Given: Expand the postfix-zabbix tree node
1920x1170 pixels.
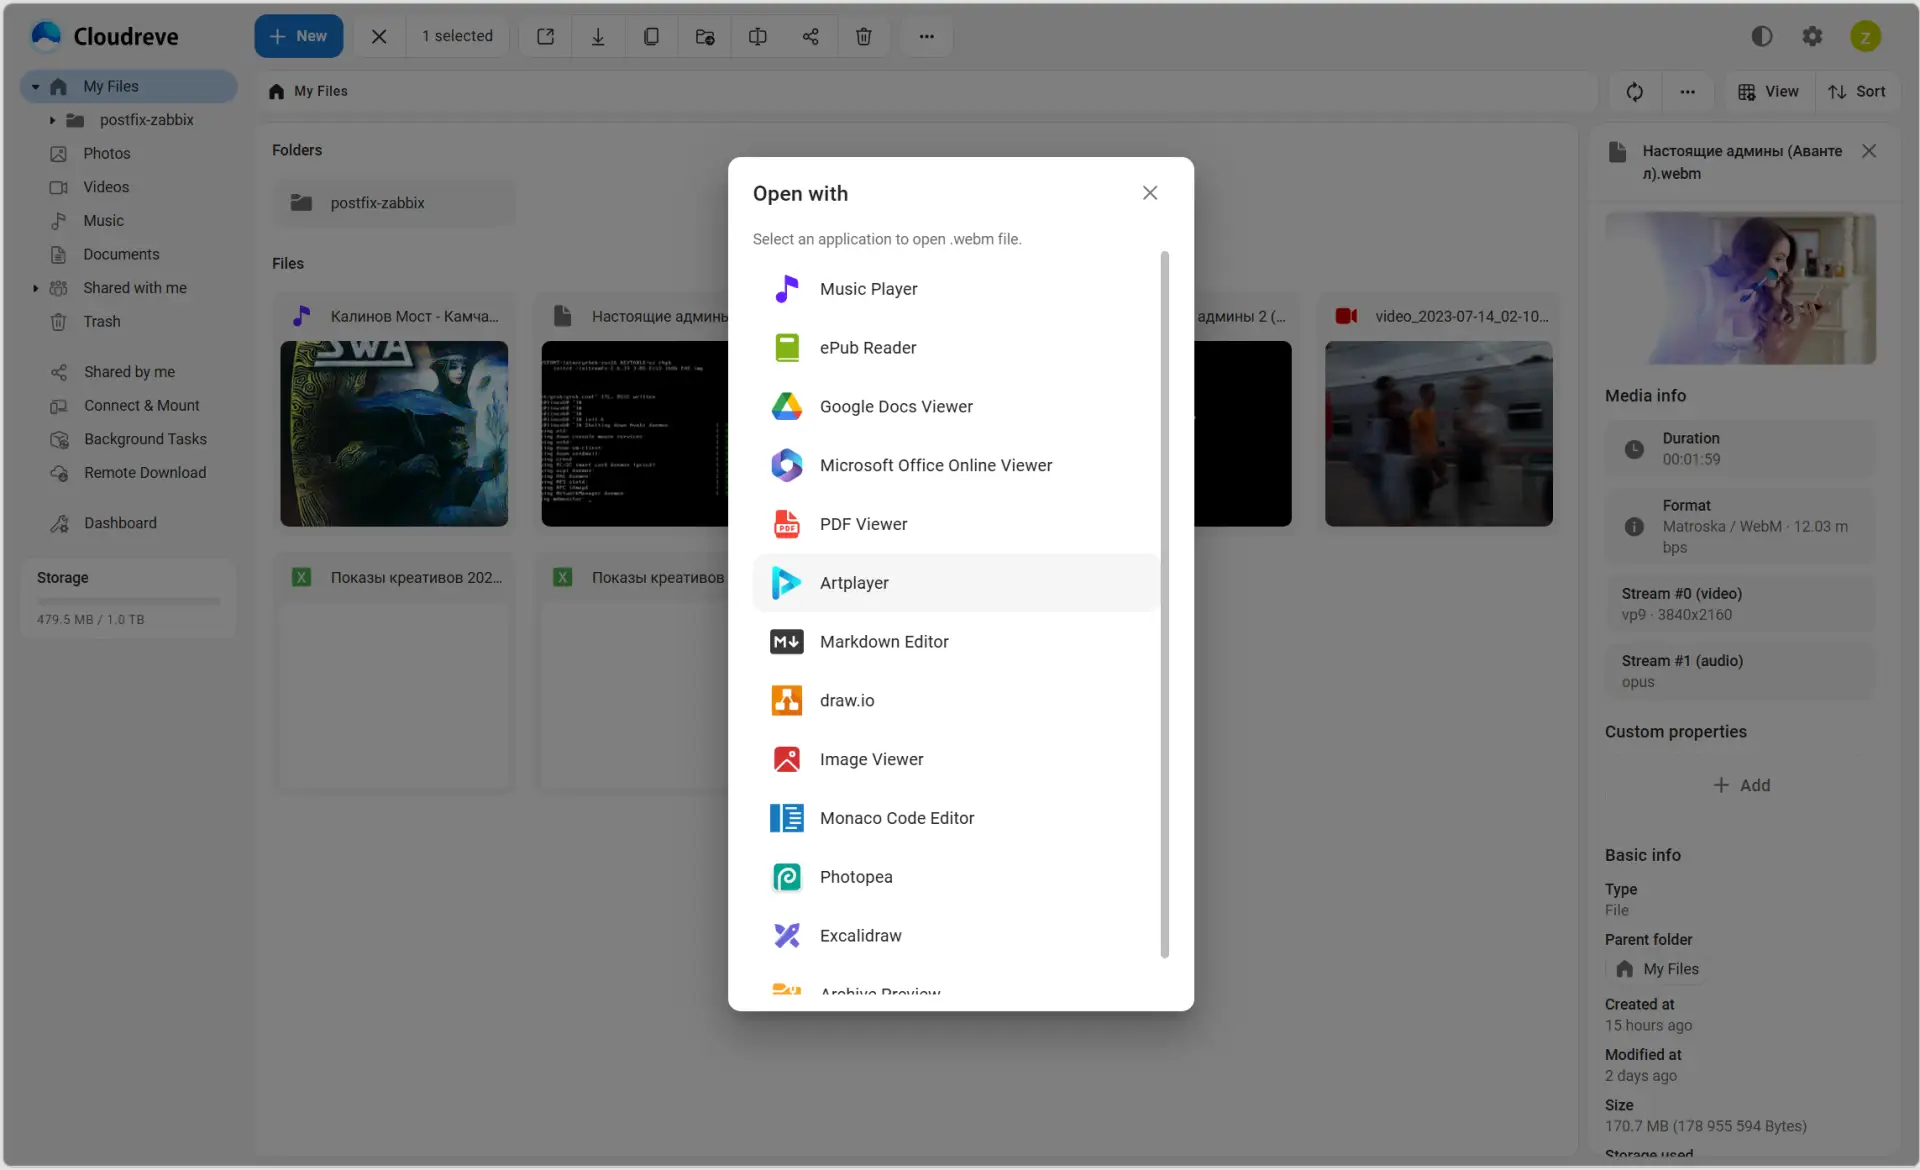Looking at the screenshot, I should 52,120.
